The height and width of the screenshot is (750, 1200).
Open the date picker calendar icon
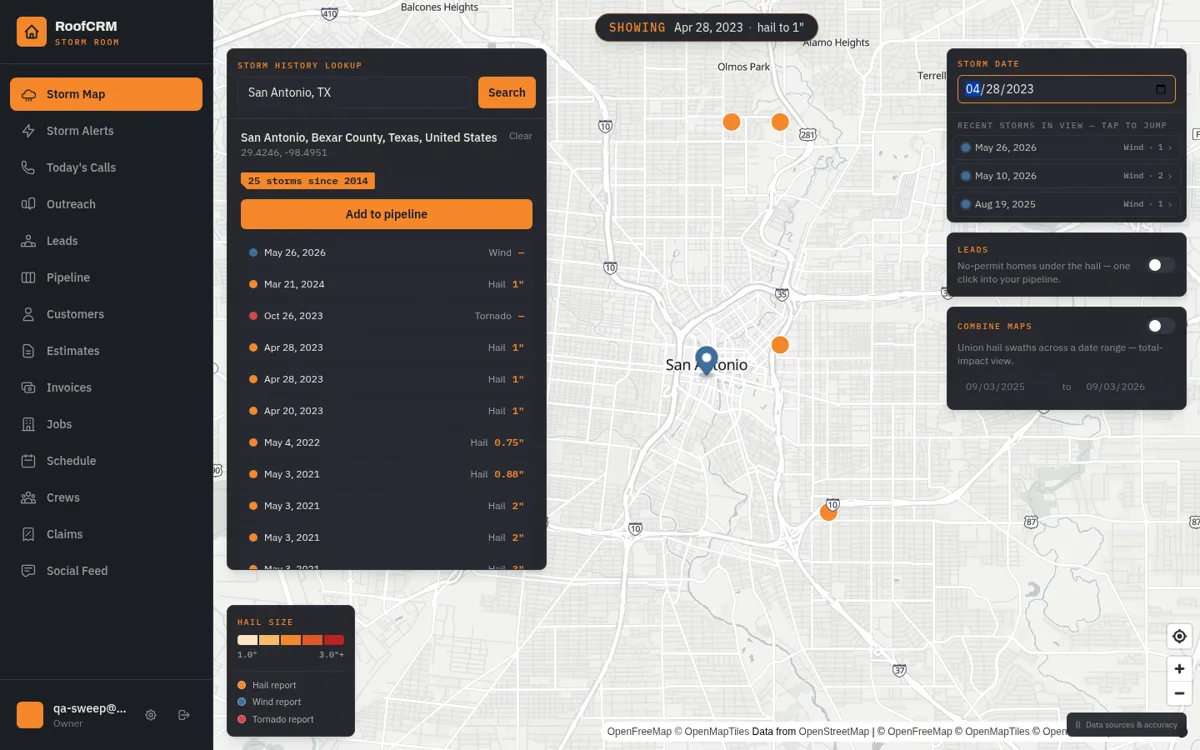(x=1160, y=89)
